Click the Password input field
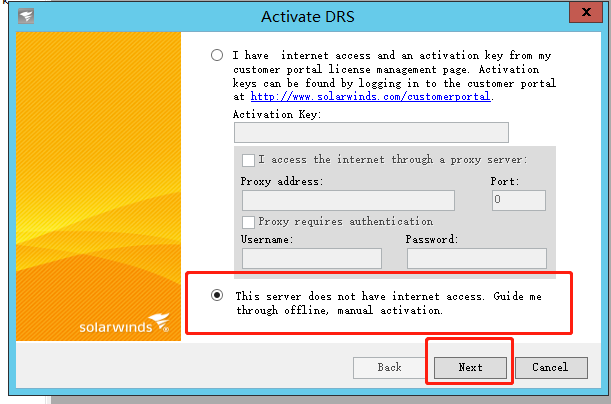Screen dimensions: 611x404 pyautogui.click(x=477, y=258)
